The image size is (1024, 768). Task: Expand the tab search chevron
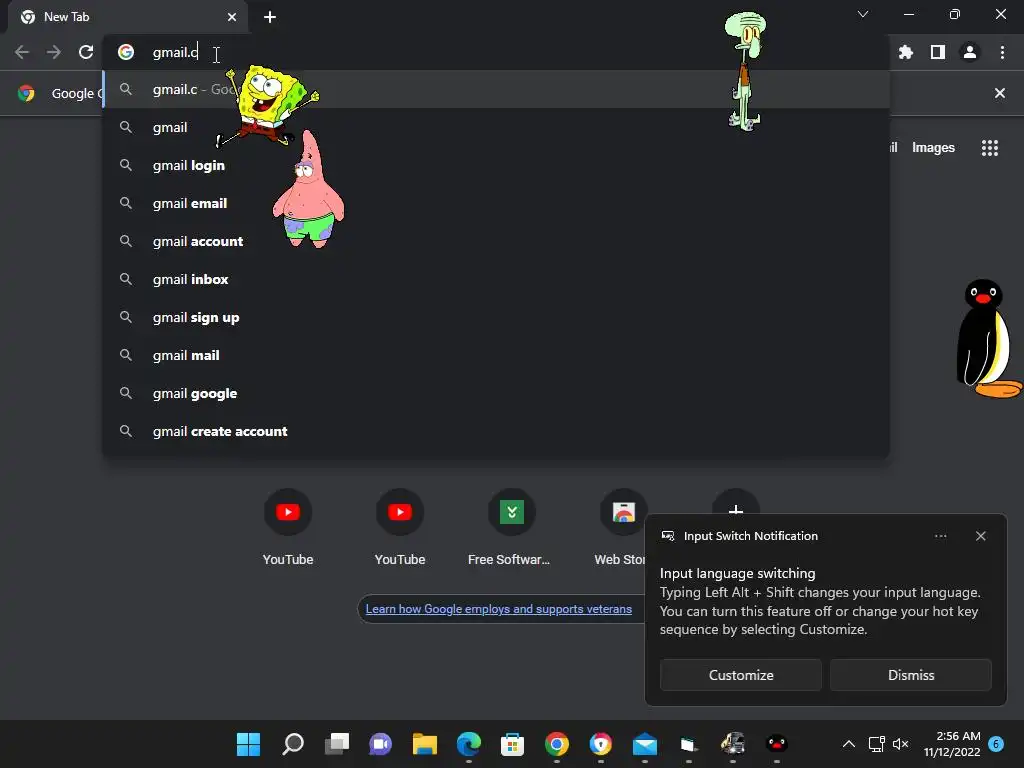863,14
